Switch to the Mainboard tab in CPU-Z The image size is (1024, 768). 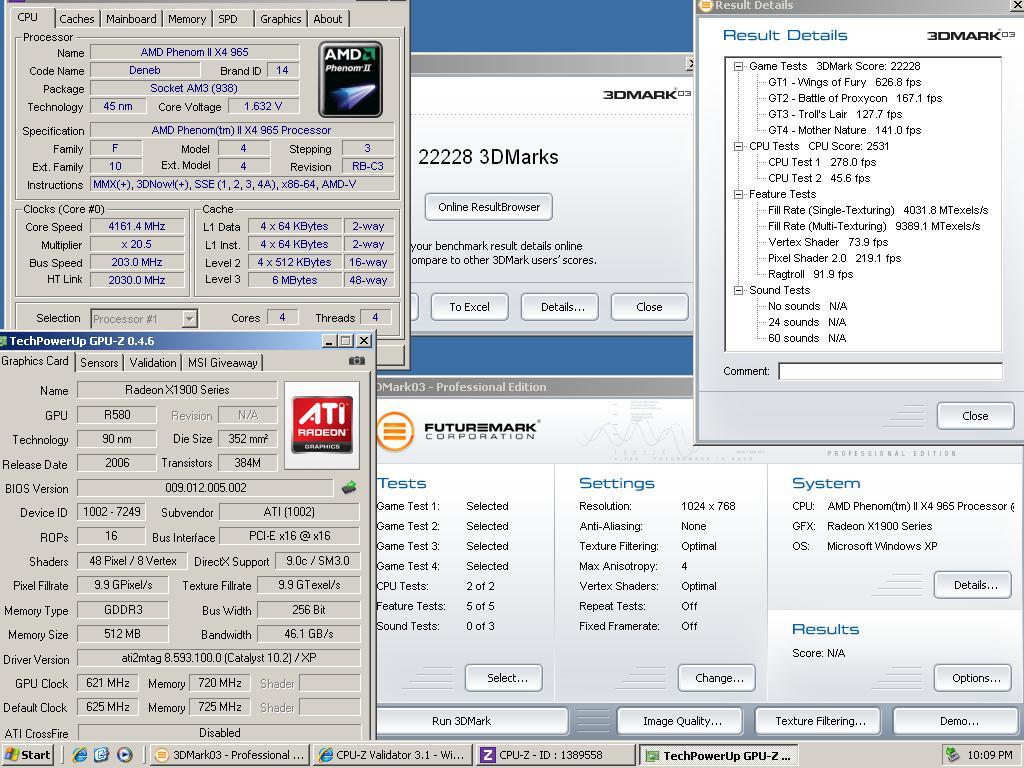pos(131,19)
